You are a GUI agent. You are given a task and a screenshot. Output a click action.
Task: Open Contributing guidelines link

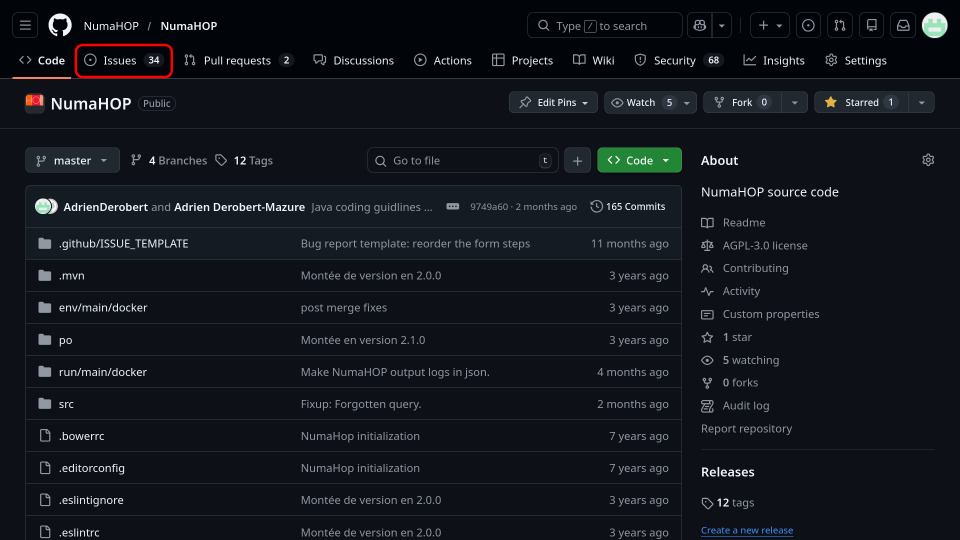(745, 268)
